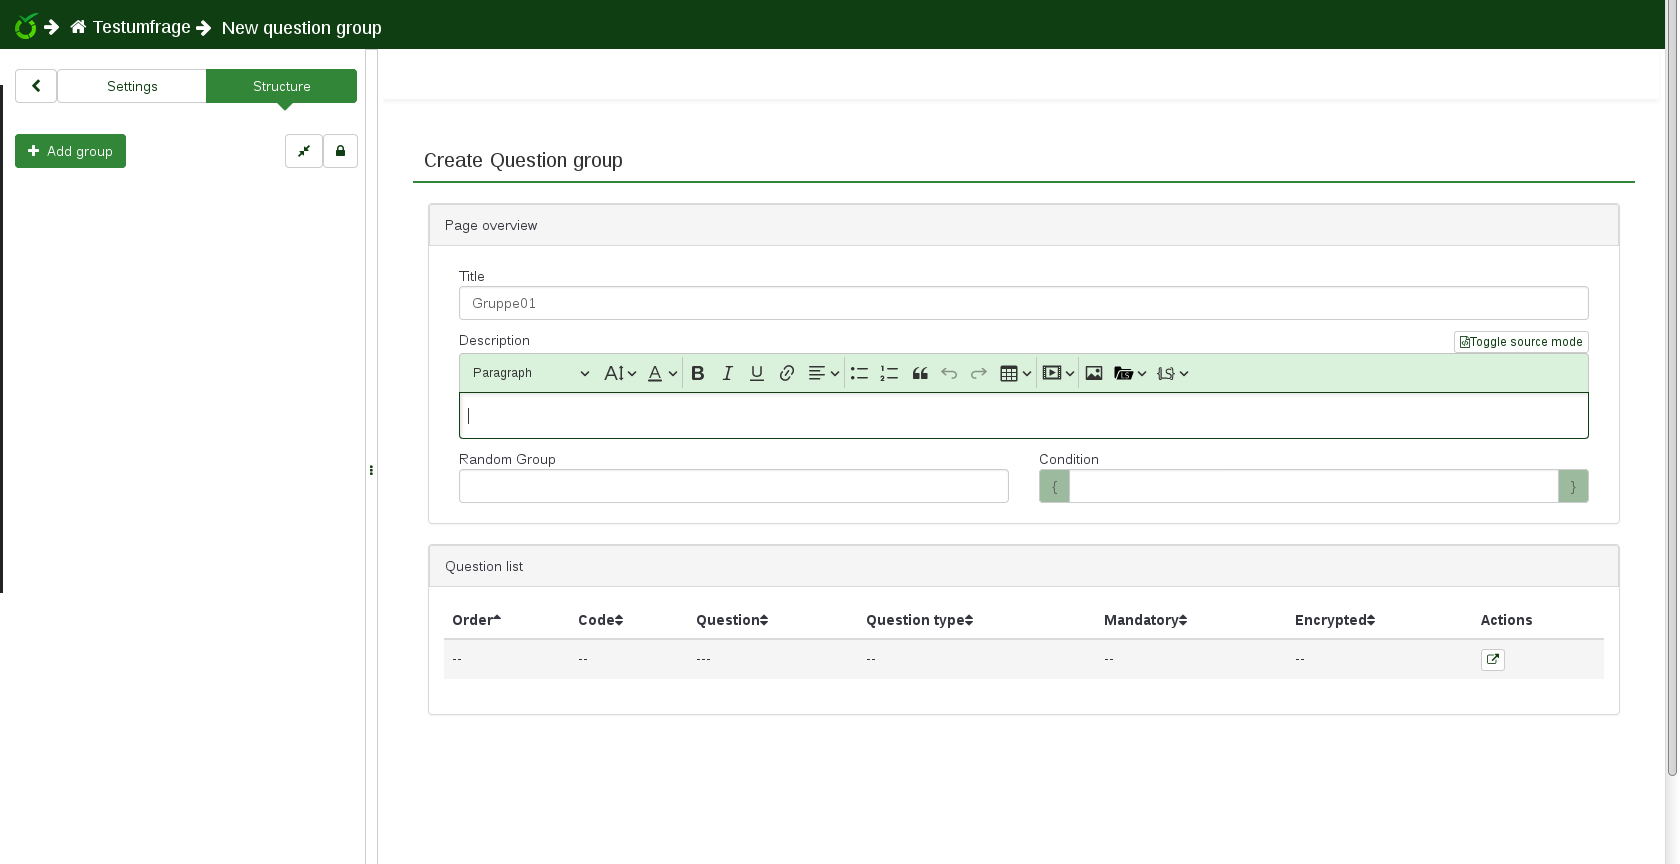Insert a numbered list
Image resolution: width=1680 pixels, height=864 pixels.
coord(889,373)
